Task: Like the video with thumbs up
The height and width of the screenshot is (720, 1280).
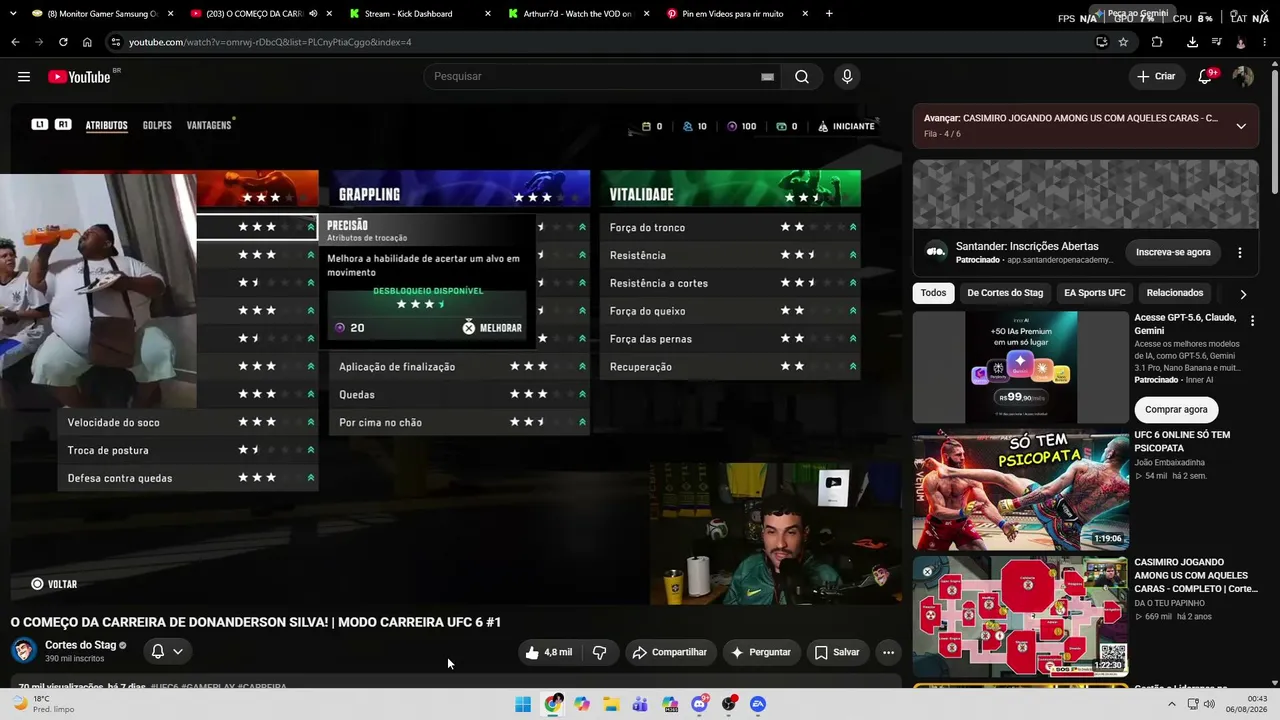Action: [x=548, y=652]
